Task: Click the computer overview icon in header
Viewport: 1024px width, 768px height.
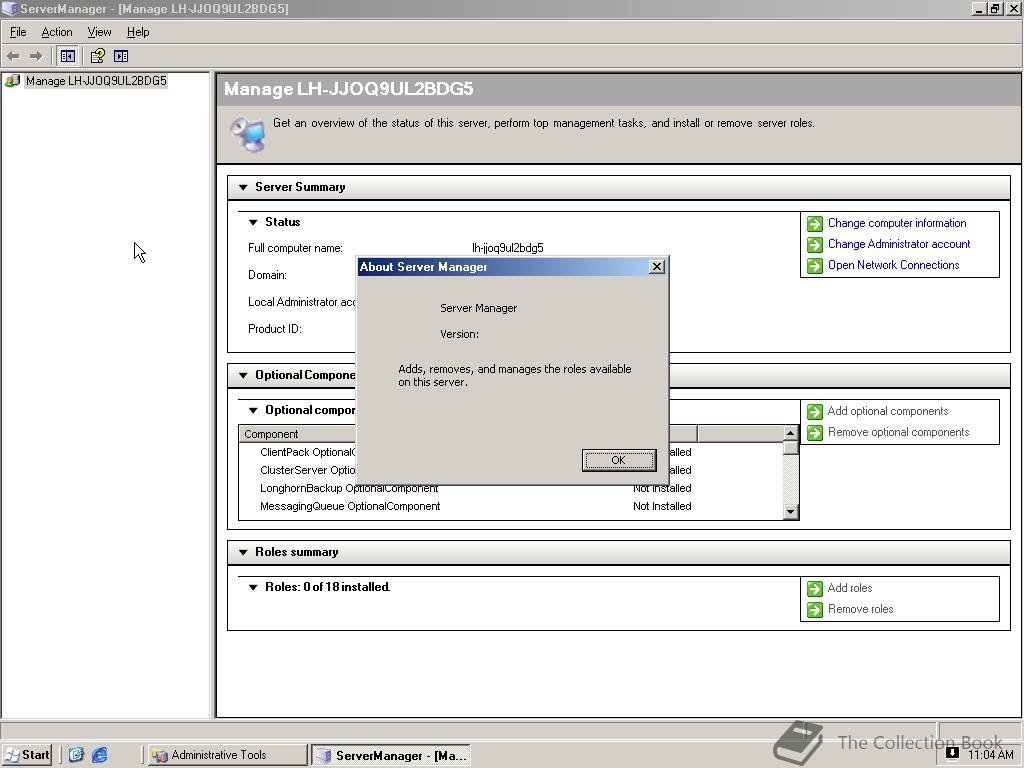Action: click(248, 134)
